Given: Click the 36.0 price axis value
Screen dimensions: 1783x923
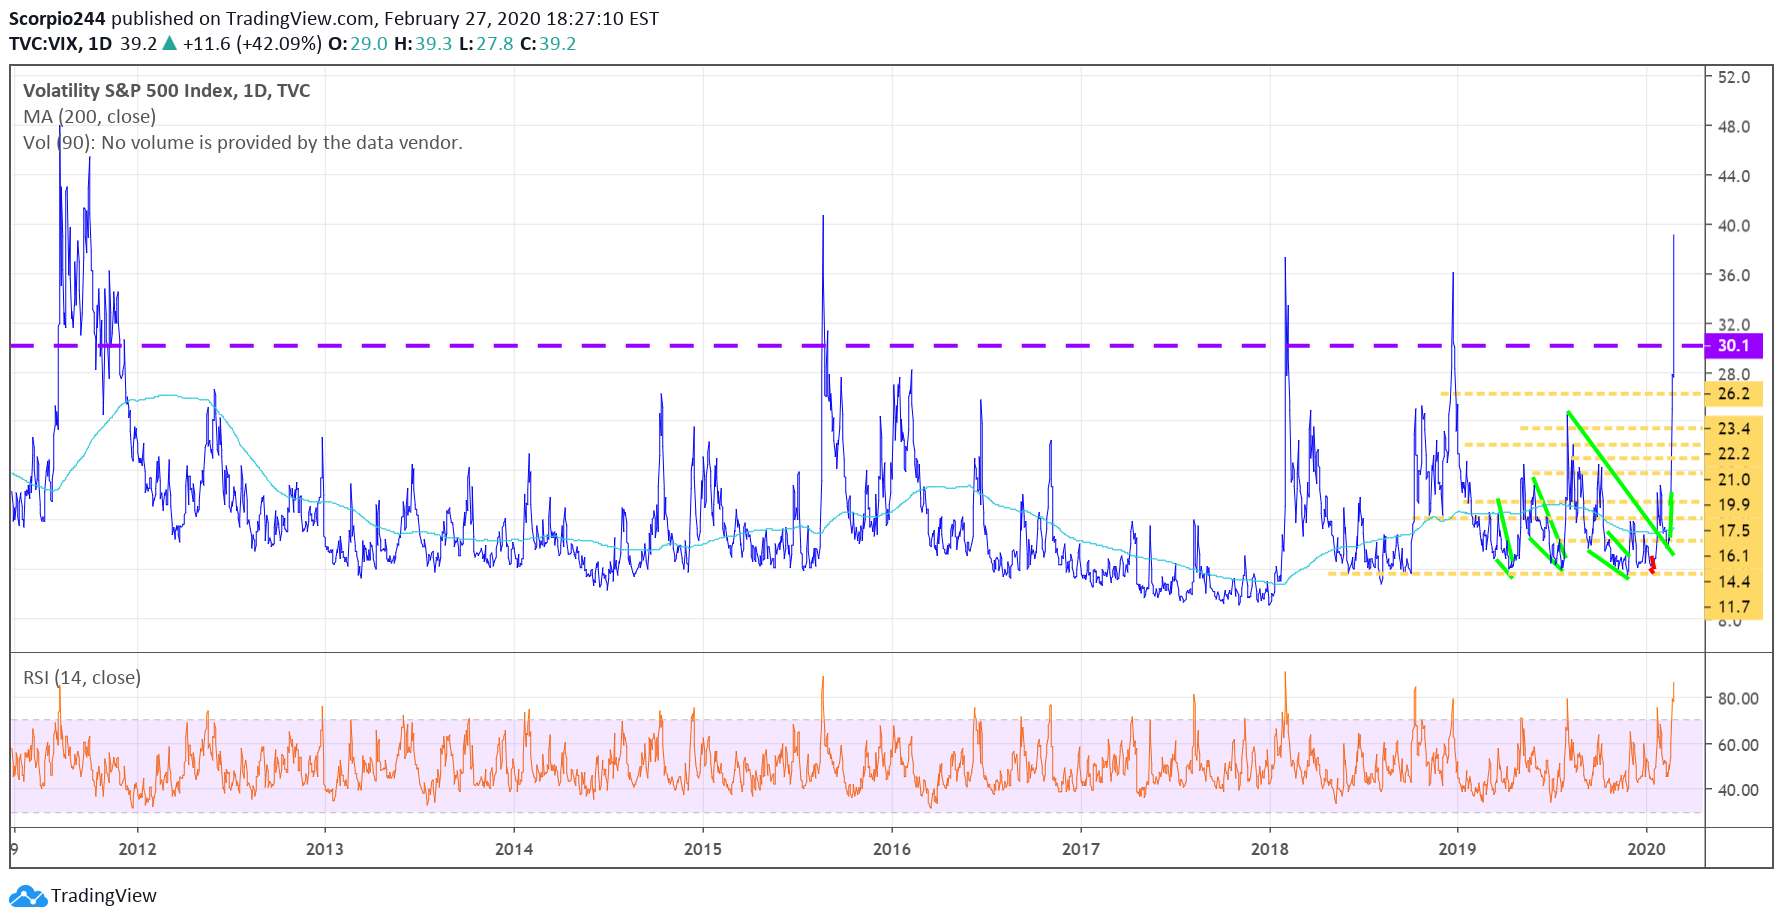Looking at the screenshot, I should [1734, 275].
